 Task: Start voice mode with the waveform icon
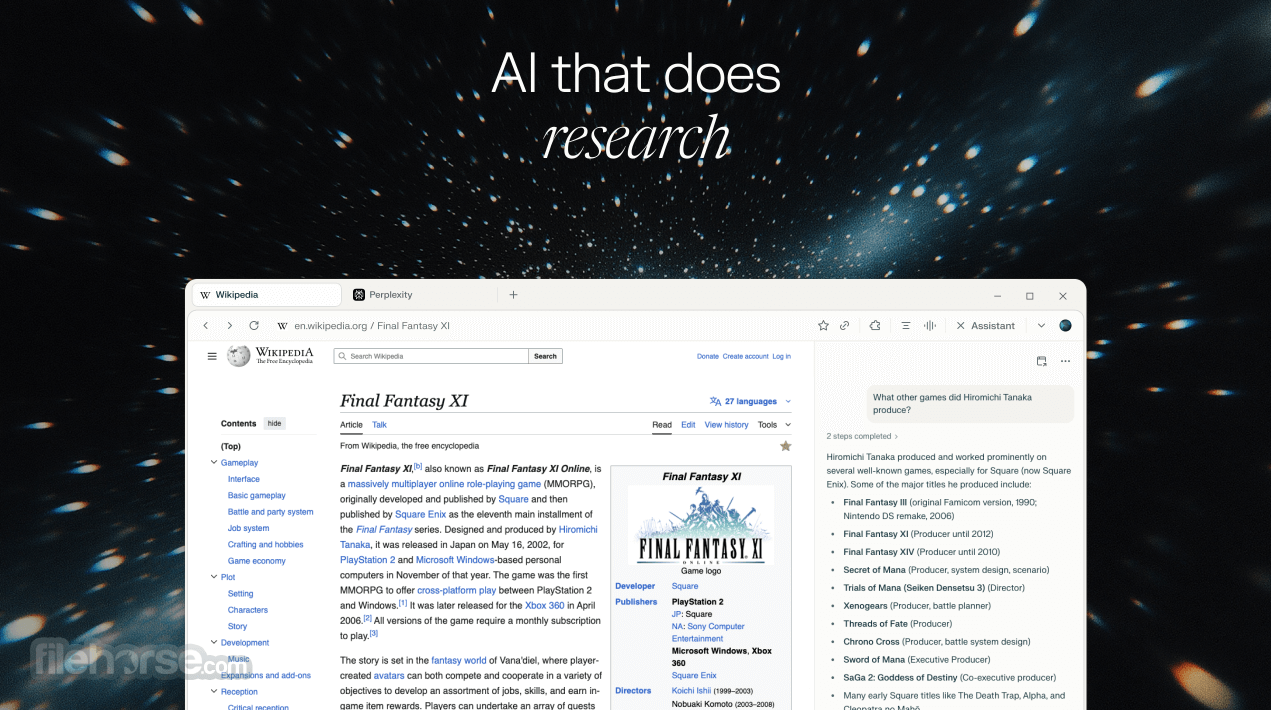coord(930,326)
